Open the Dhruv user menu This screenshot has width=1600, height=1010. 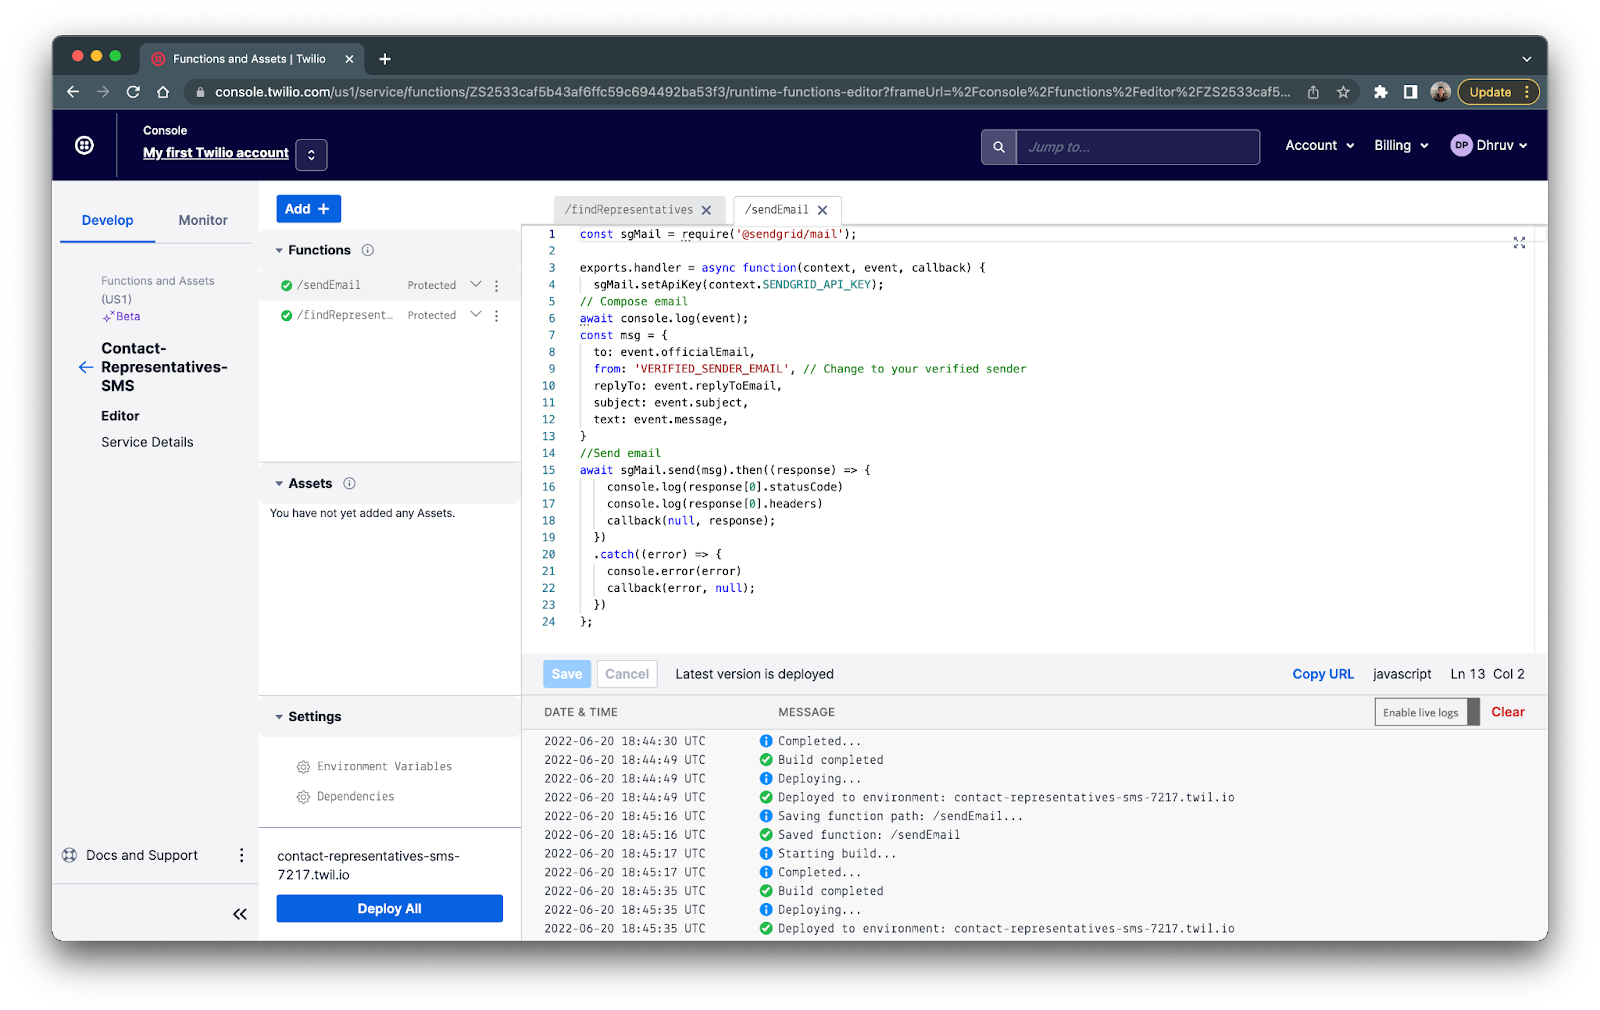1489,145
